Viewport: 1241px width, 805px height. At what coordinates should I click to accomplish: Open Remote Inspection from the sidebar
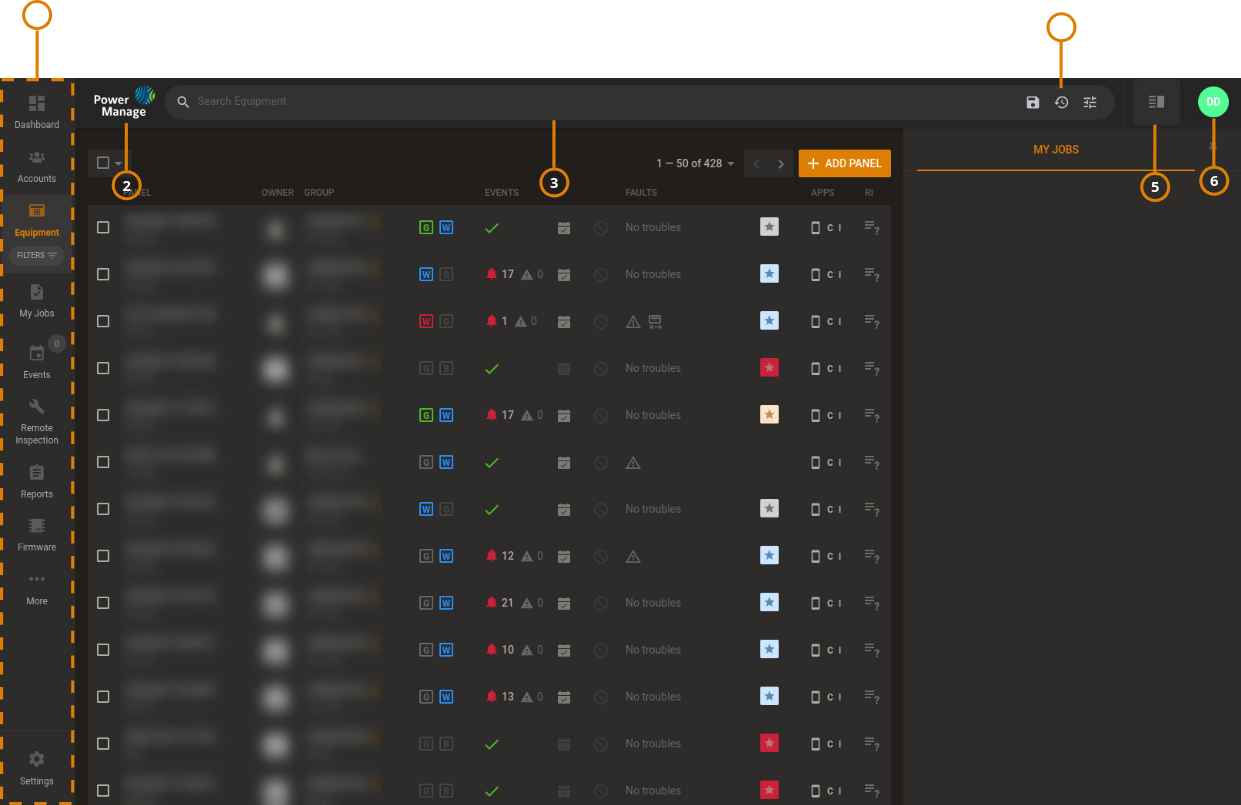36,420
